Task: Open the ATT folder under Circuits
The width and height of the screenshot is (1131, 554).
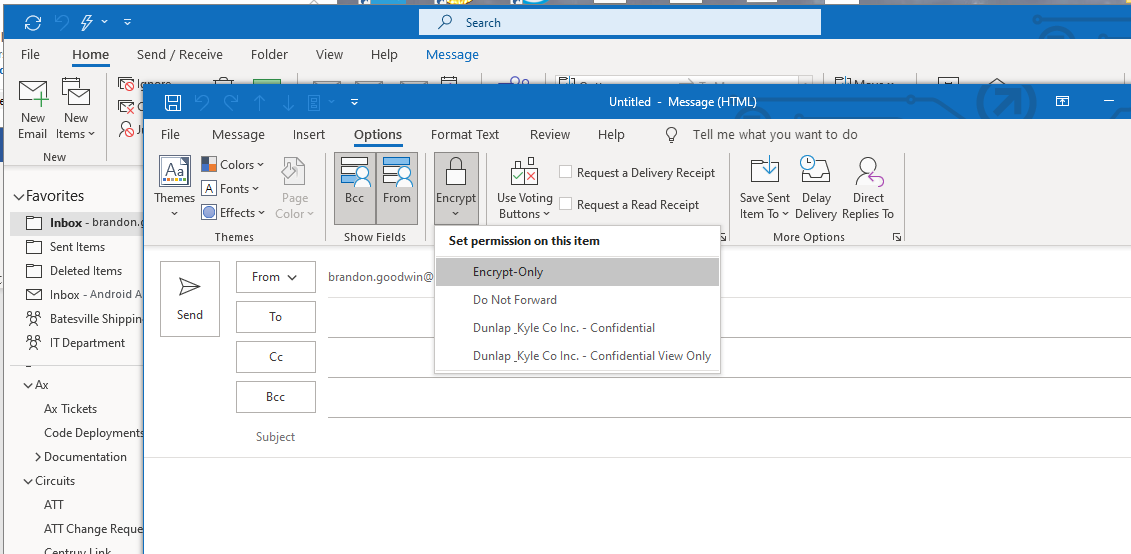Action: tap(53, 505)
